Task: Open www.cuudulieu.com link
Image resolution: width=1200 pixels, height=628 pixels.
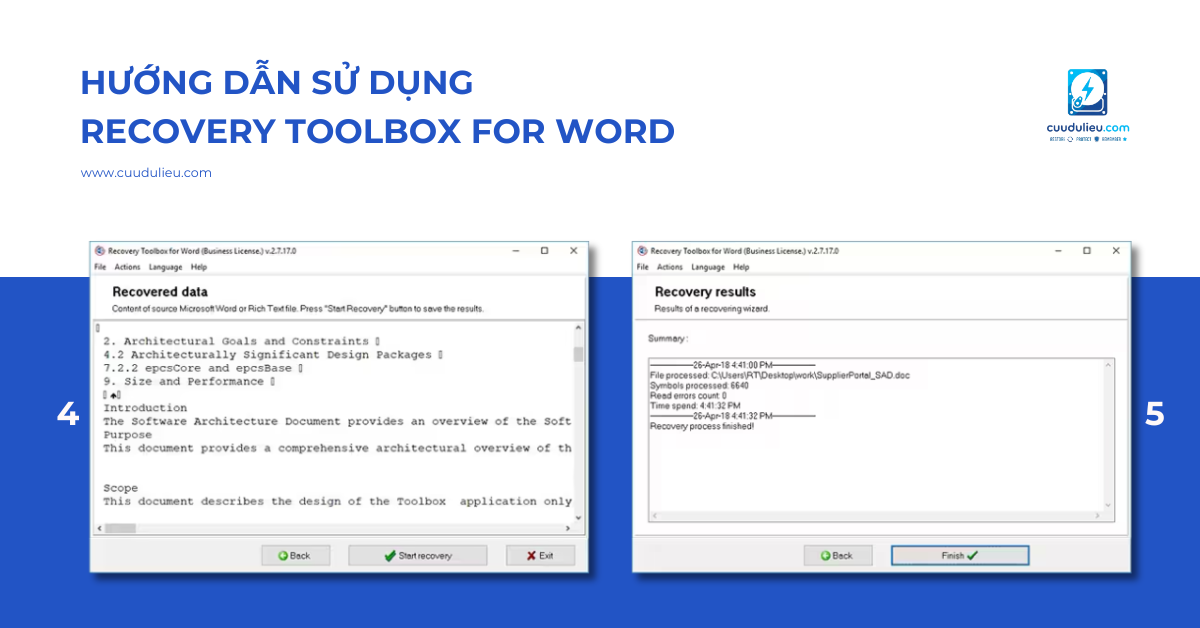Action: click(146, 172)
